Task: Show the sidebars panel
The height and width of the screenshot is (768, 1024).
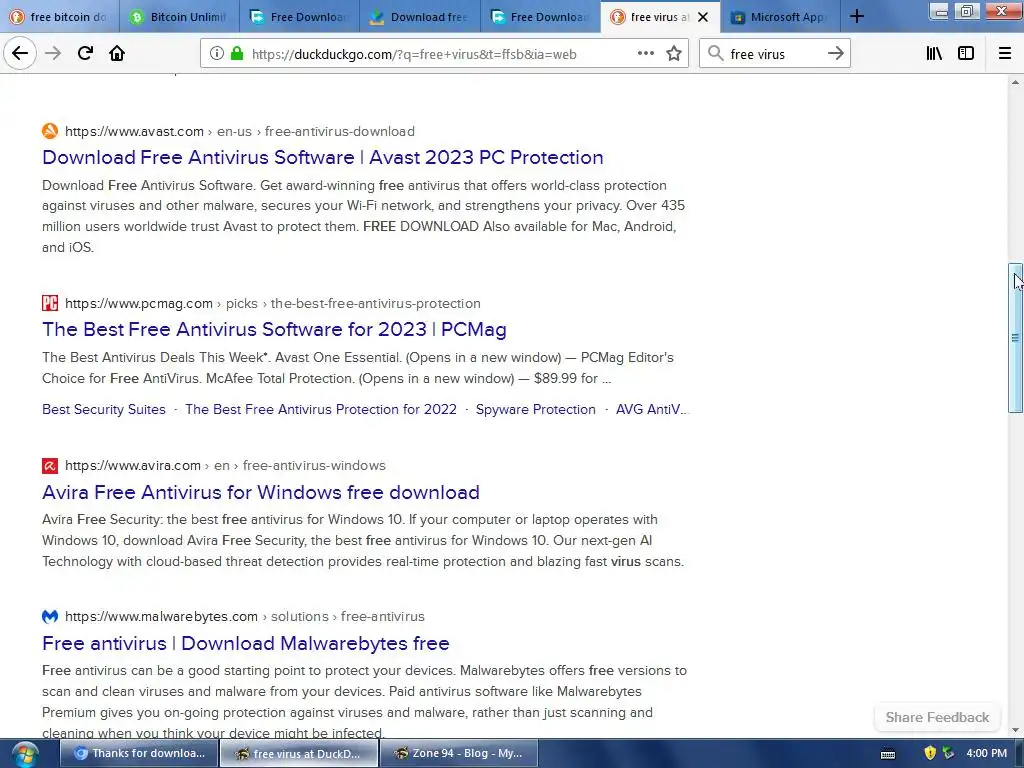Action: [966, 54]
